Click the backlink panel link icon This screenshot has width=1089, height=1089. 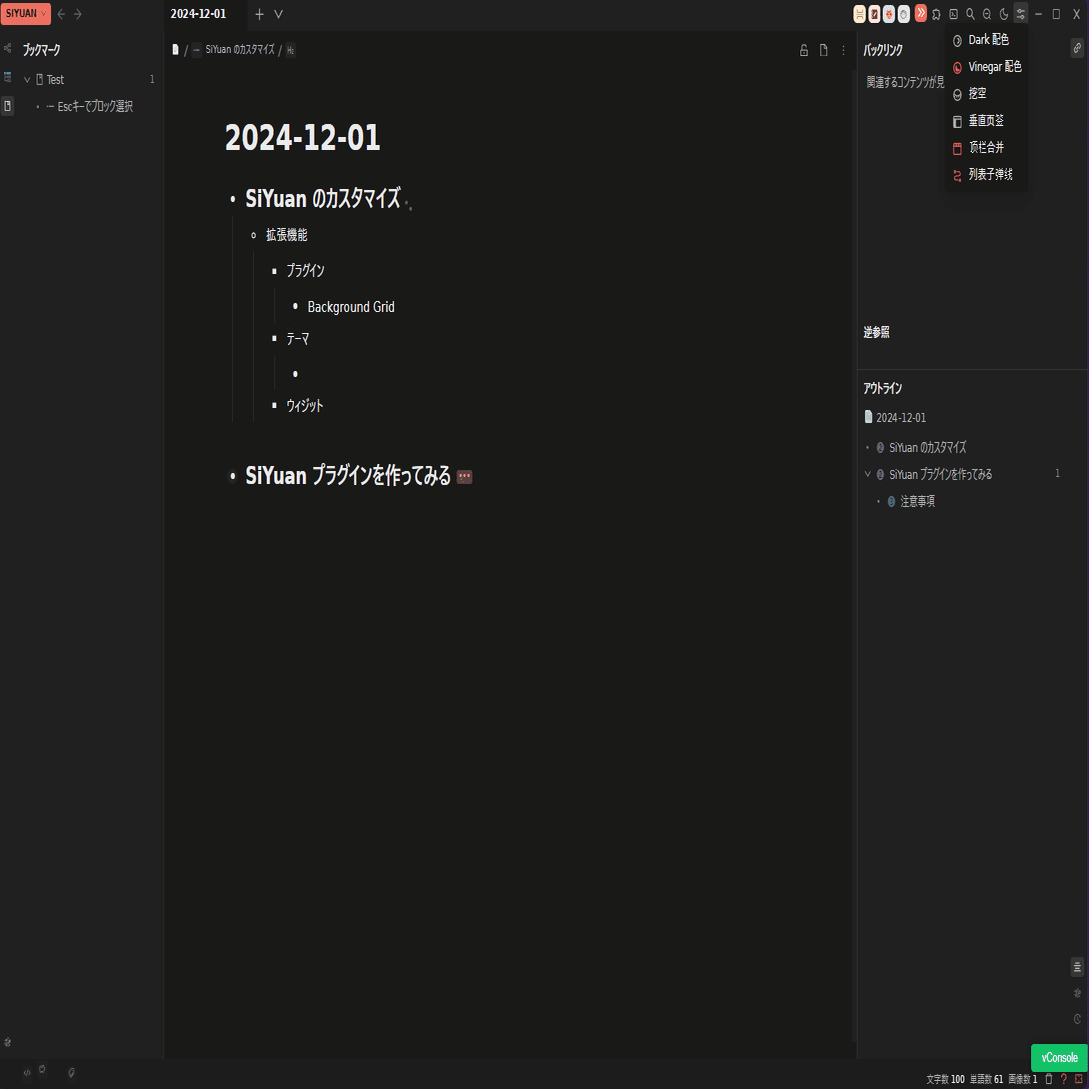1077,48
